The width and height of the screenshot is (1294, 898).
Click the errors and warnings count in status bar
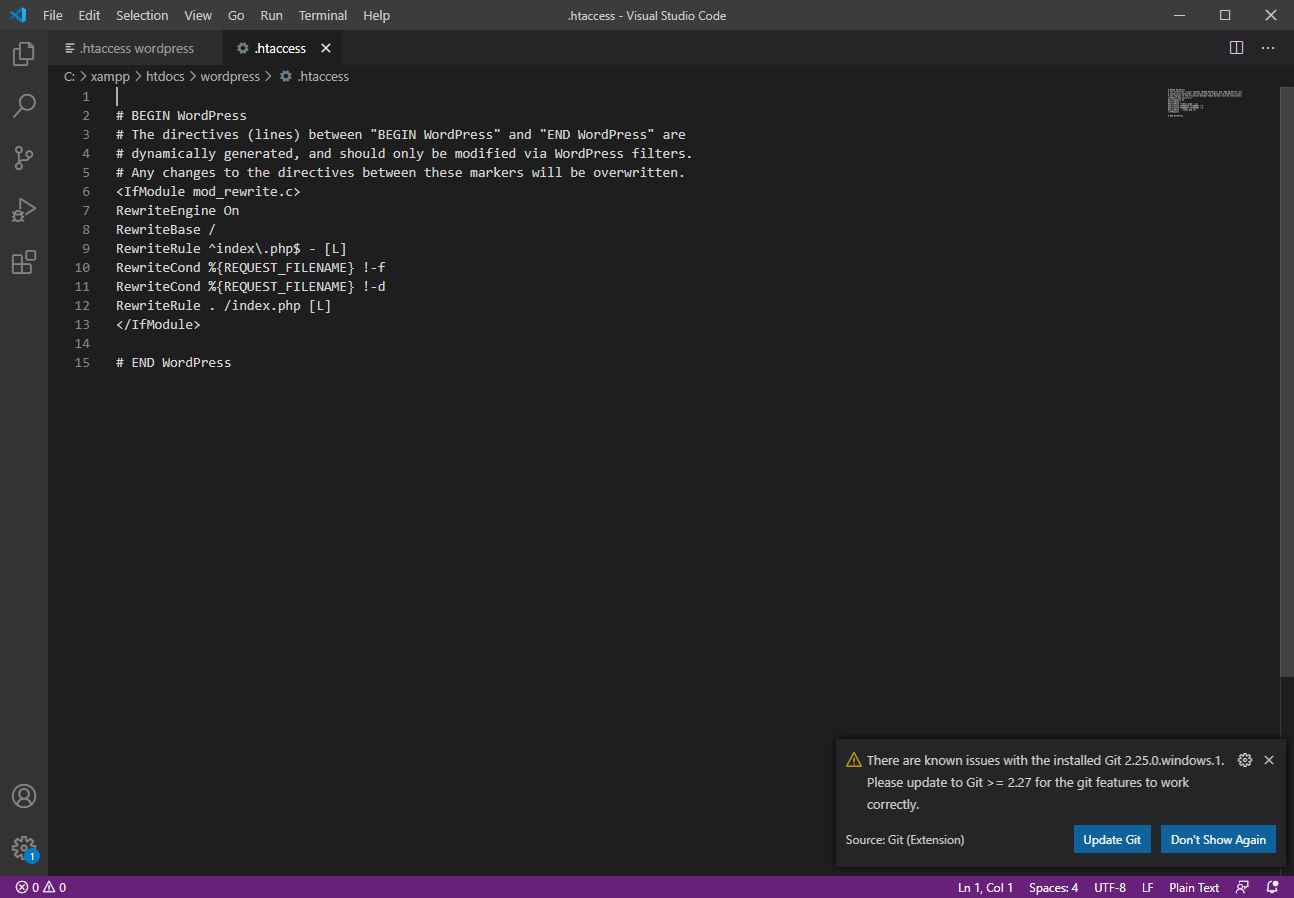[x=41, y=887]
